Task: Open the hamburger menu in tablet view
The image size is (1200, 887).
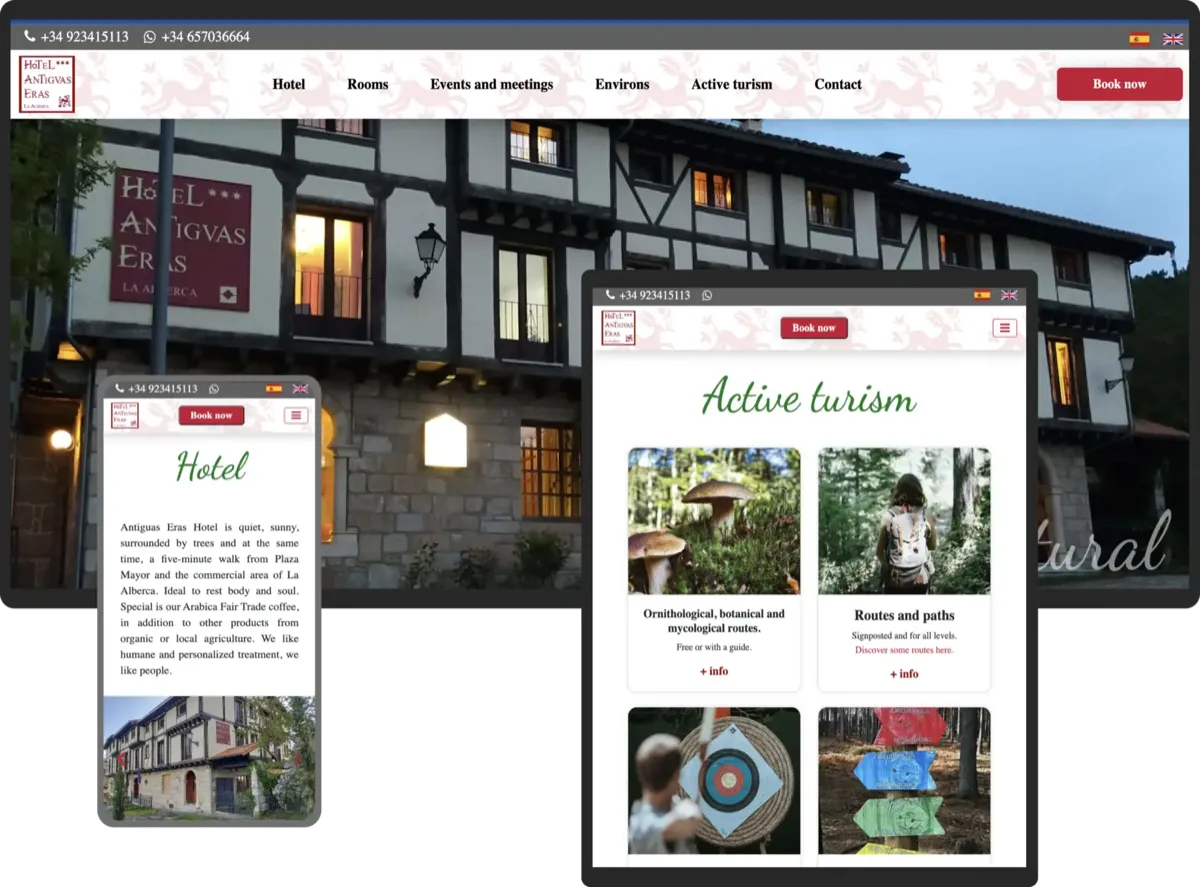Action: [1005, 328]
